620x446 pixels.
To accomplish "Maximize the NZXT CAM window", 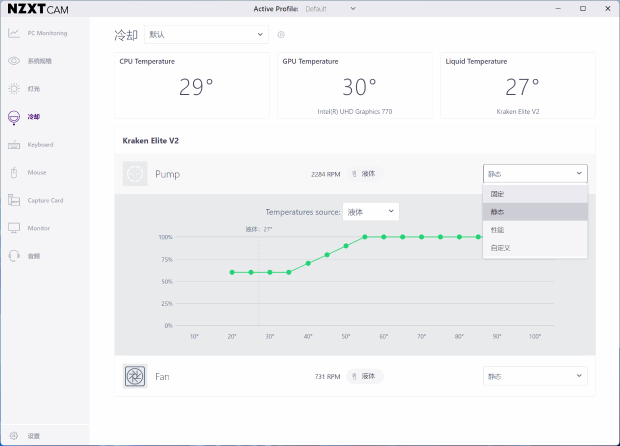I will [583, 8].
